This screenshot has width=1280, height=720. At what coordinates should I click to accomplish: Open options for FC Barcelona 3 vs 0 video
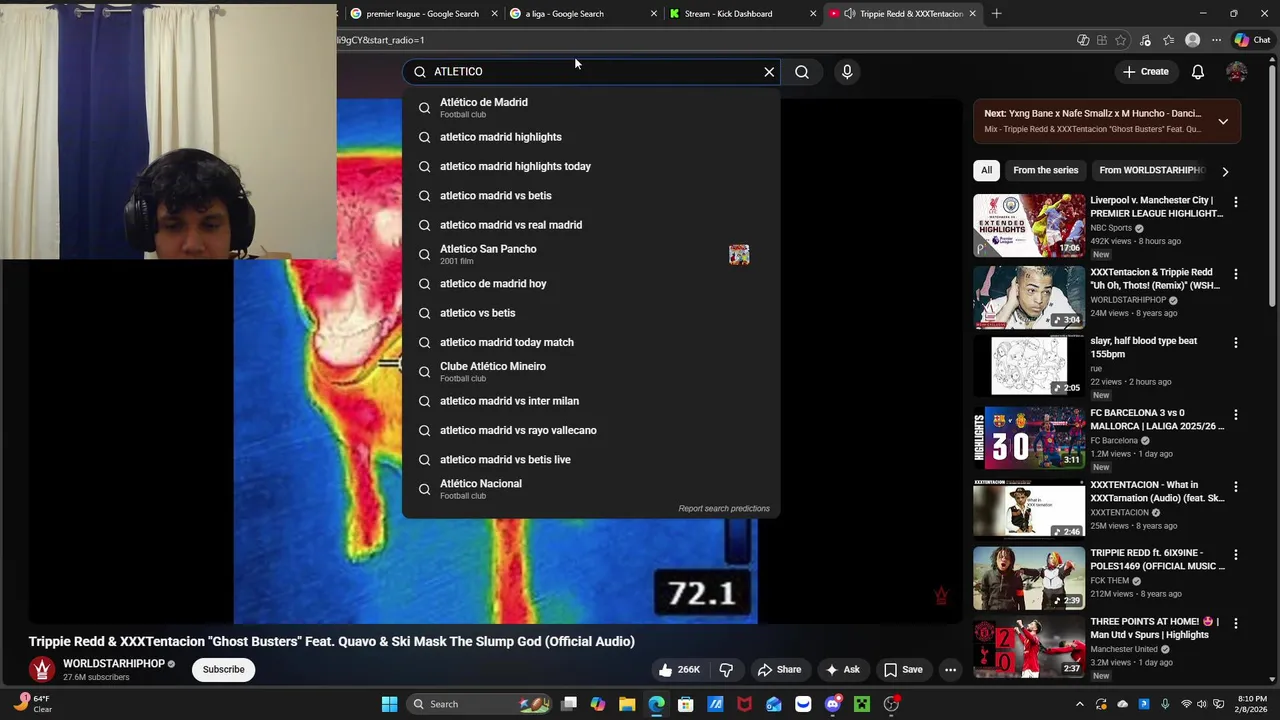point(1236,415)
